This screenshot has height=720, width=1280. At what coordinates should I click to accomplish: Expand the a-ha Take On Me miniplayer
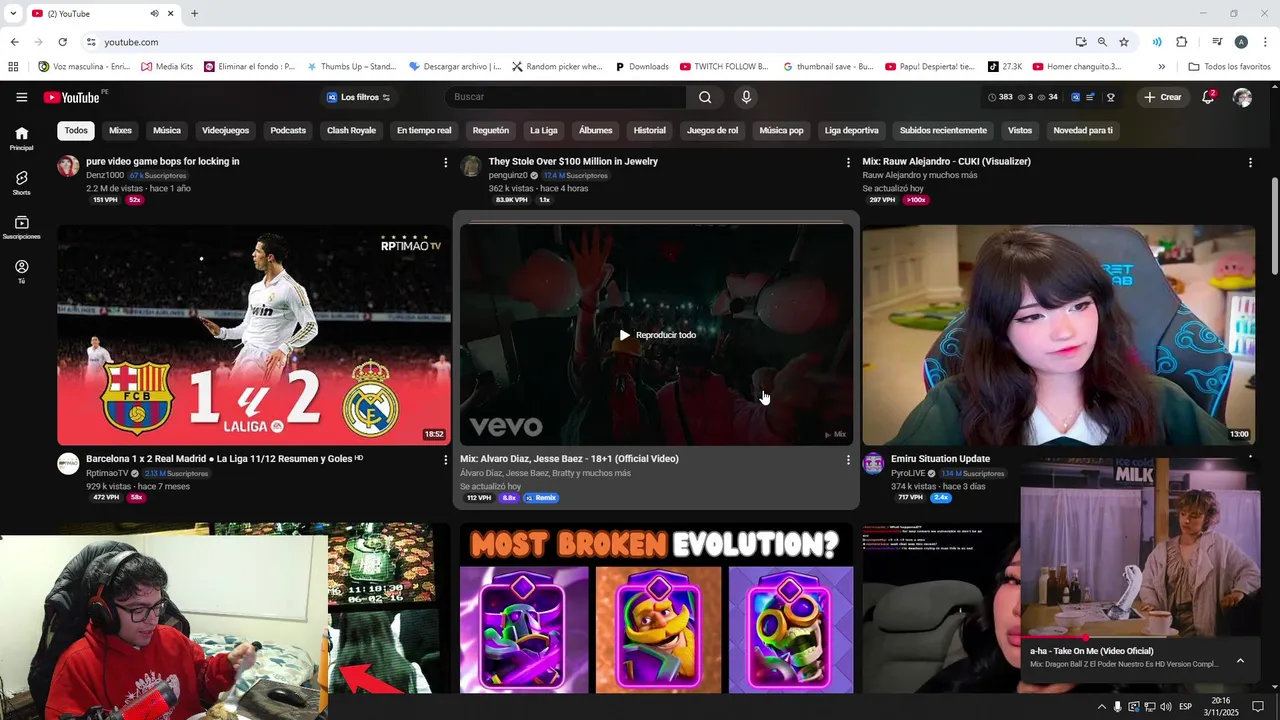point(1240,660)
